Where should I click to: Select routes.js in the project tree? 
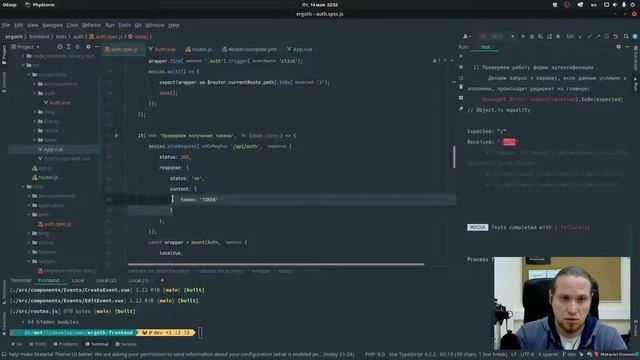[45, 178]
